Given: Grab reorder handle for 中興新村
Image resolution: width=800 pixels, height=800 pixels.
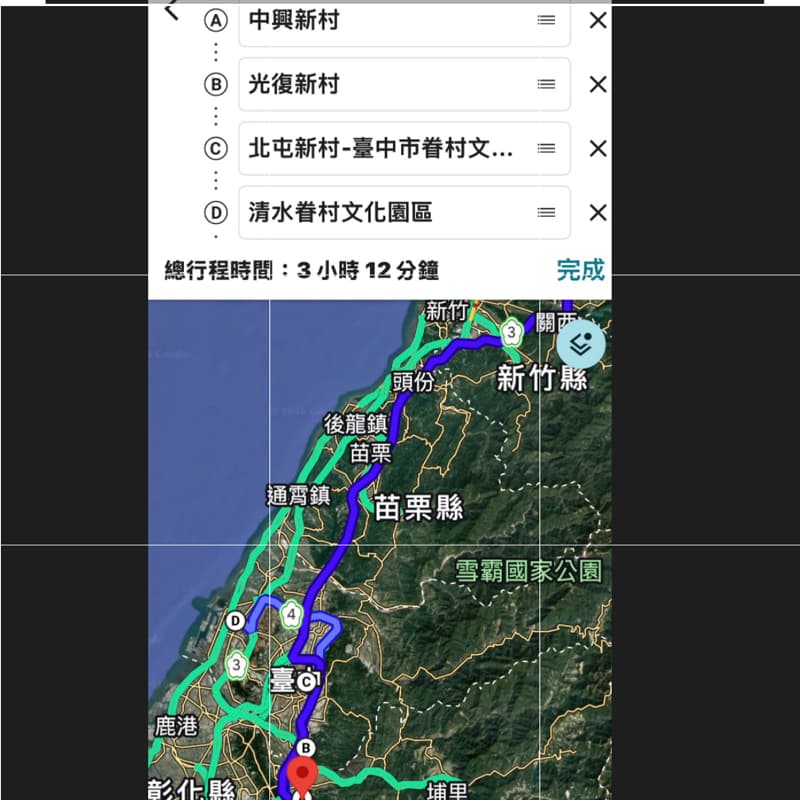Looking at the screenshot, I should click(x=546, y=20).
